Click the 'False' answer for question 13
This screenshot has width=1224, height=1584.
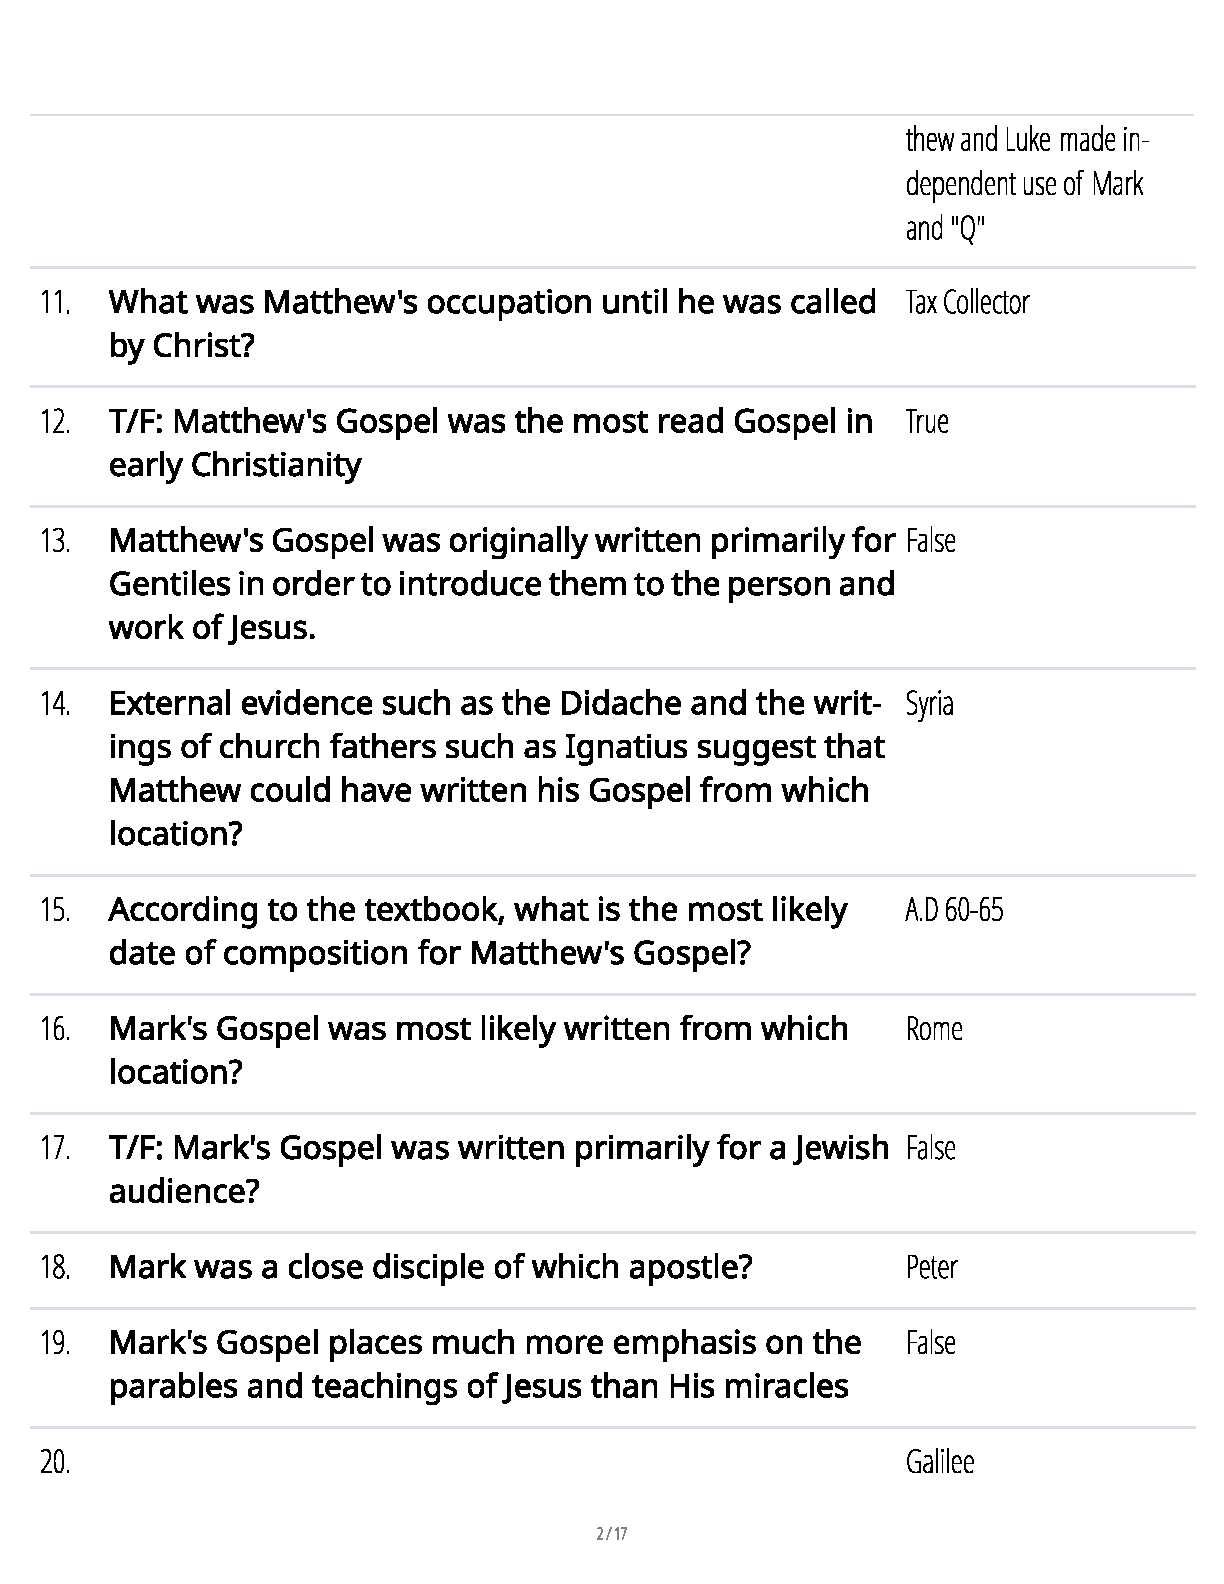pyautogui.click(x=931, y=541)
